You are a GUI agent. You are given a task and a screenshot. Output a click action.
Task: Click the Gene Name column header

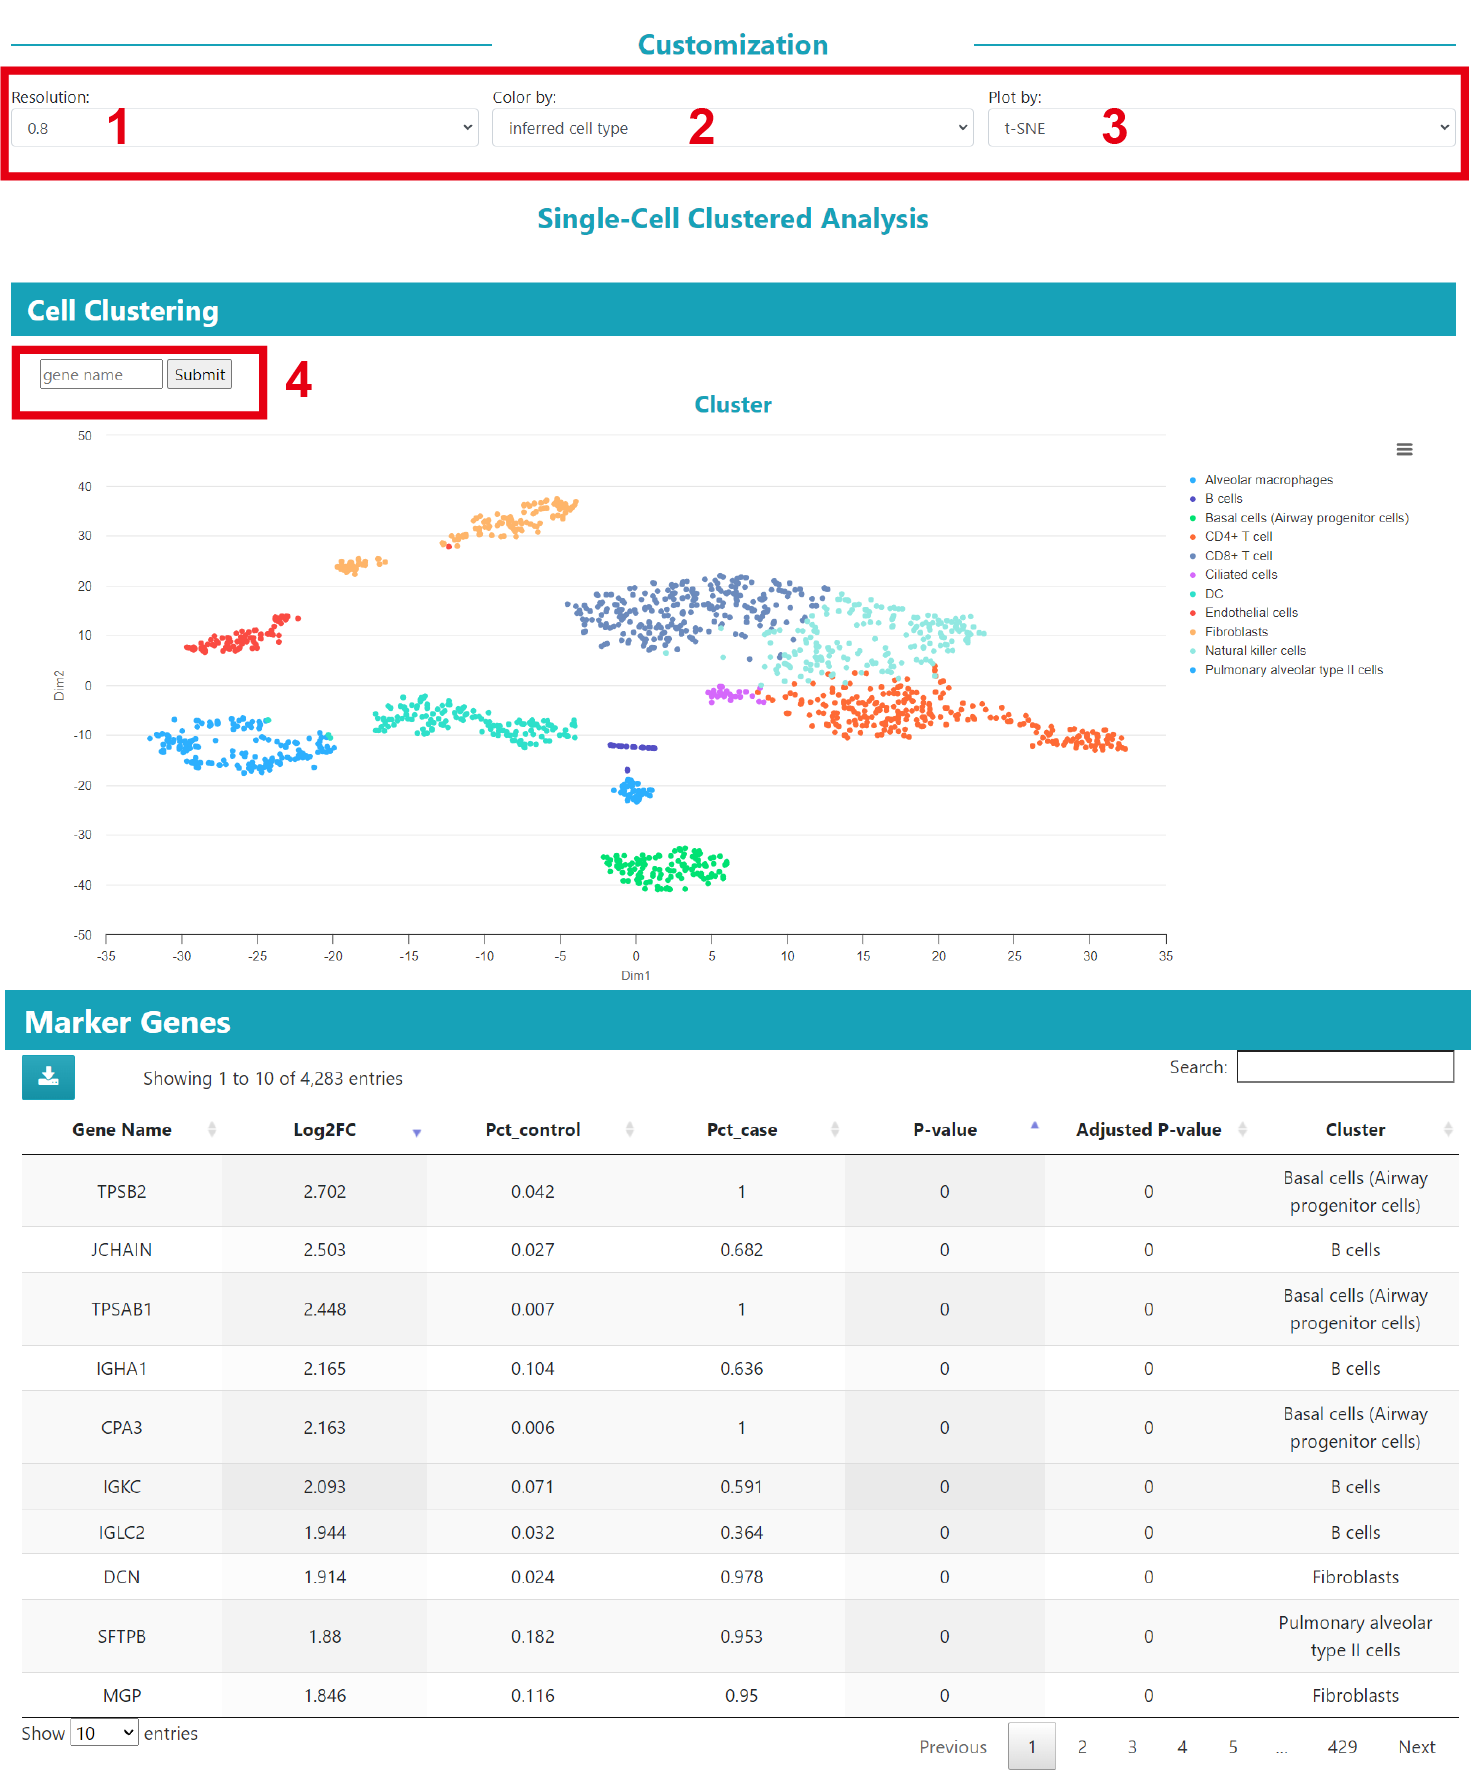[x=122, y=1129]
